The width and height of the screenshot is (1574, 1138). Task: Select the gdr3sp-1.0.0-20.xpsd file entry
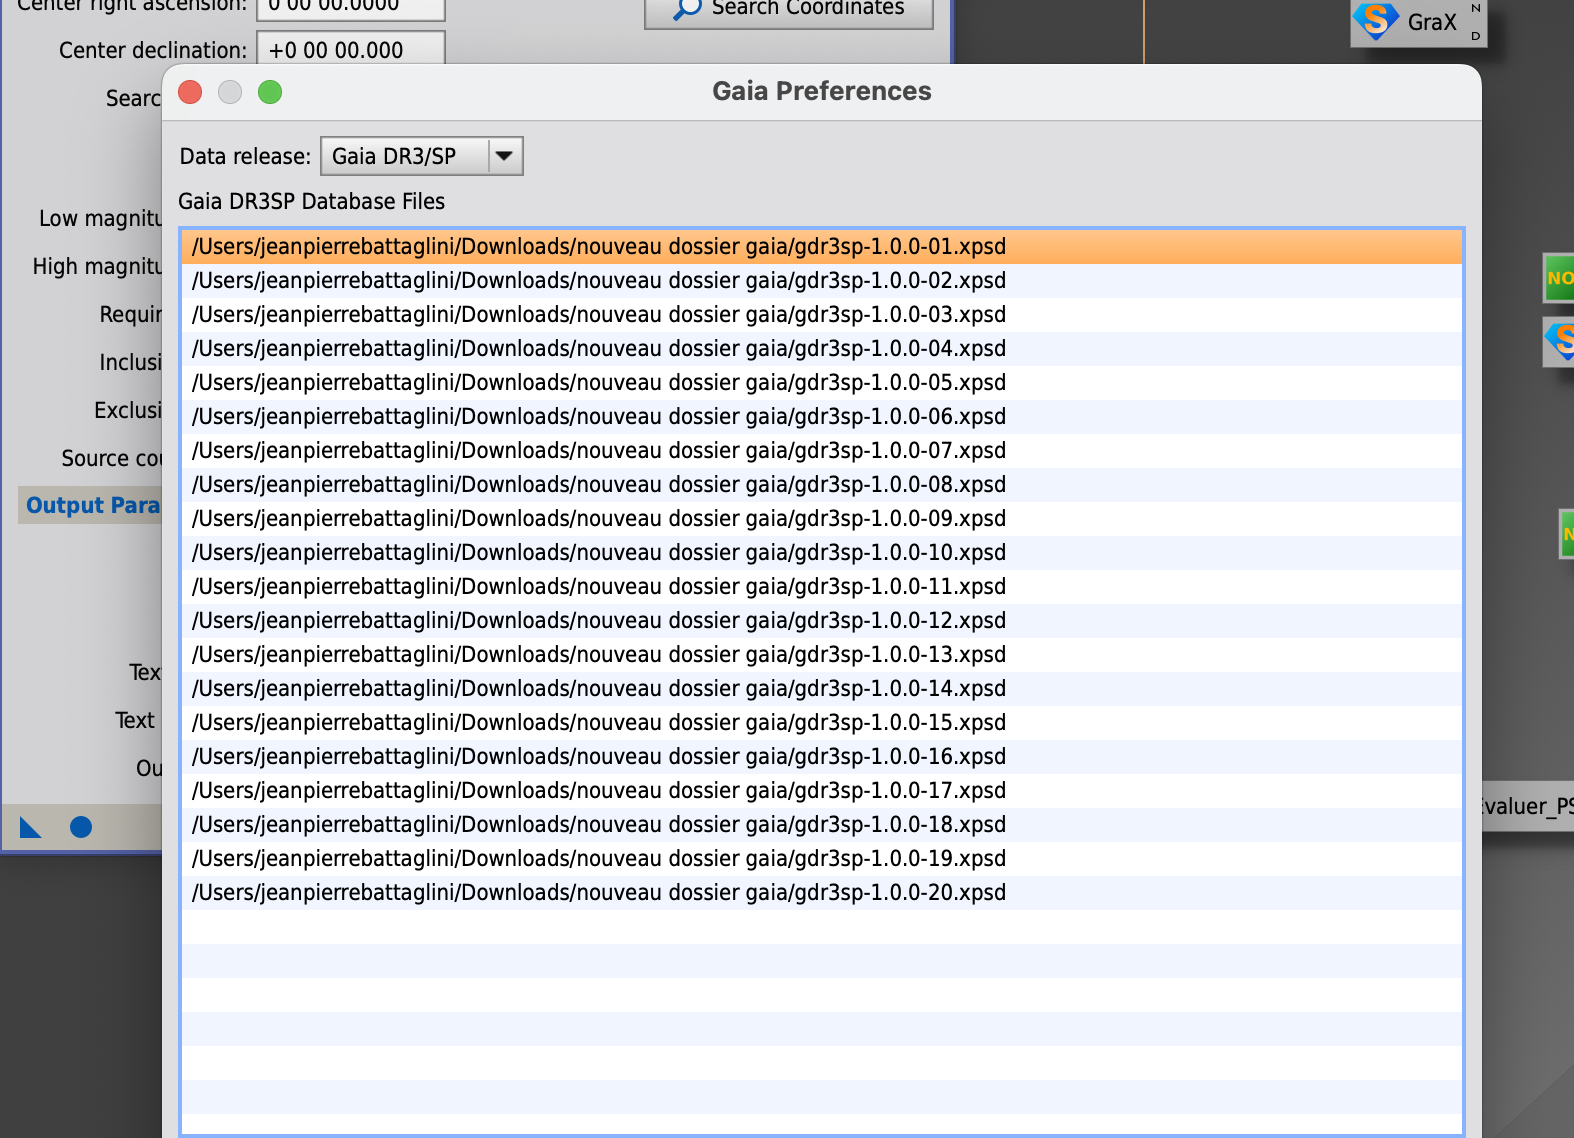click(821, 893)
